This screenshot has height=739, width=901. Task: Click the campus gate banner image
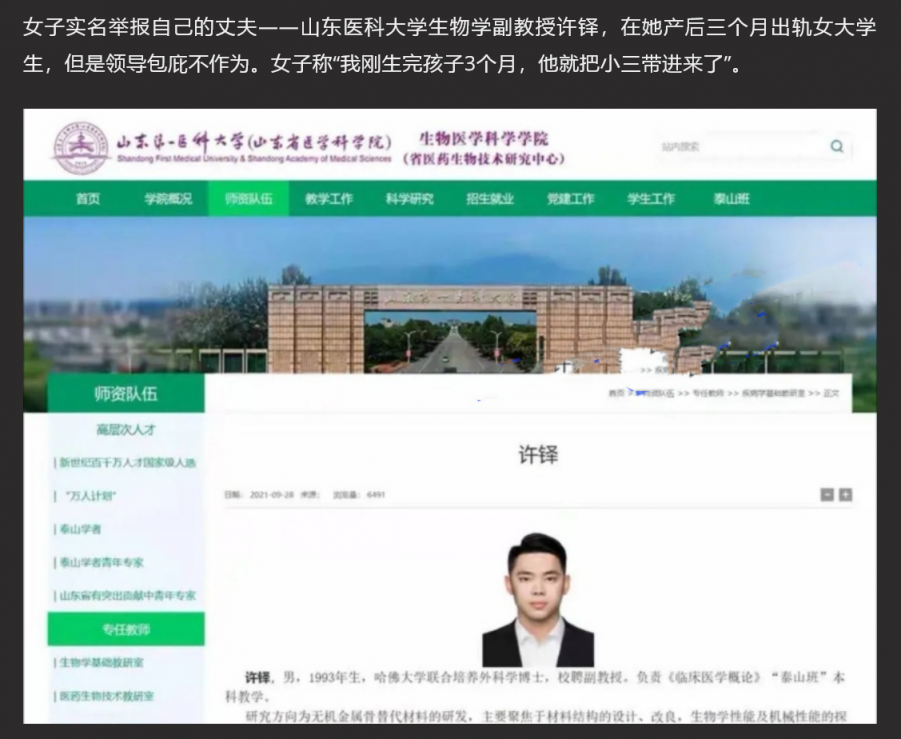click(450, 295)
